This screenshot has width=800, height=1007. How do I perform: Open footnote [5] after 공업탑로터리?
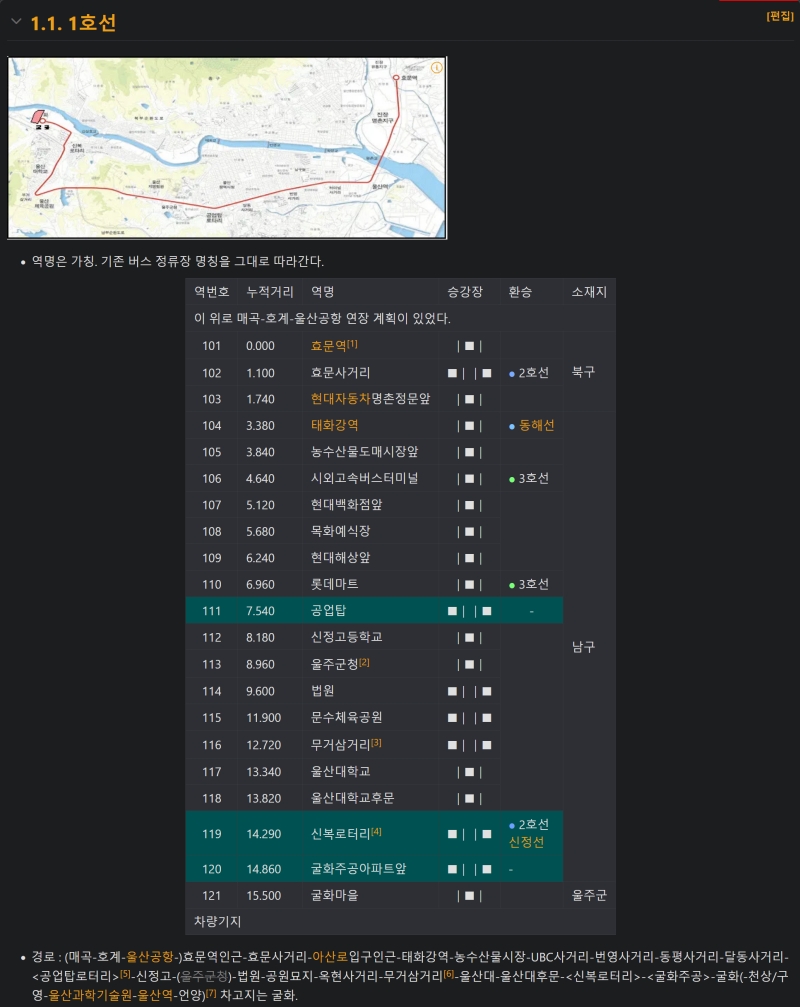[x=125, y=974]
